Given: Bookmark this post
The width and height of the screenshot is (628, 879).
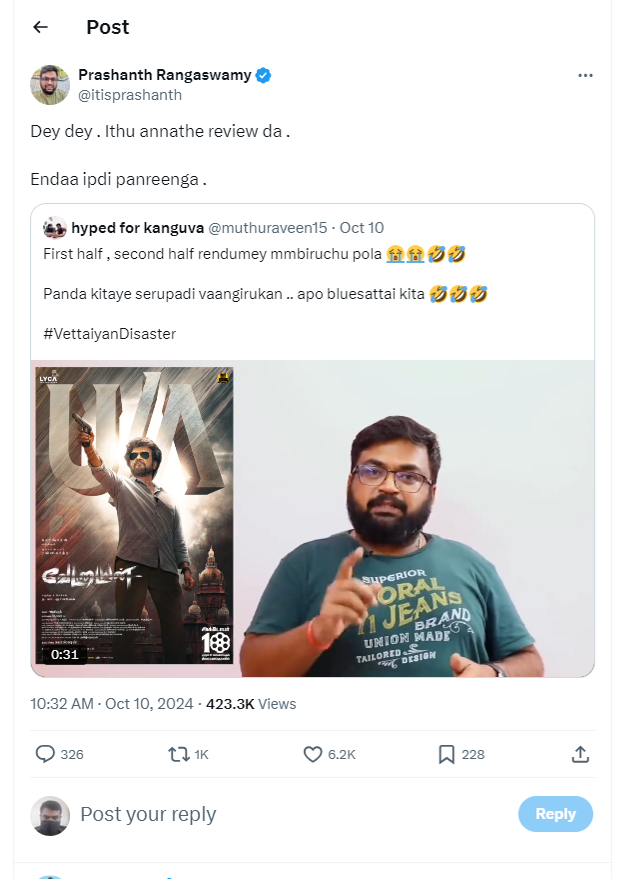Looking at the screenshot, I should pos(446,754).
